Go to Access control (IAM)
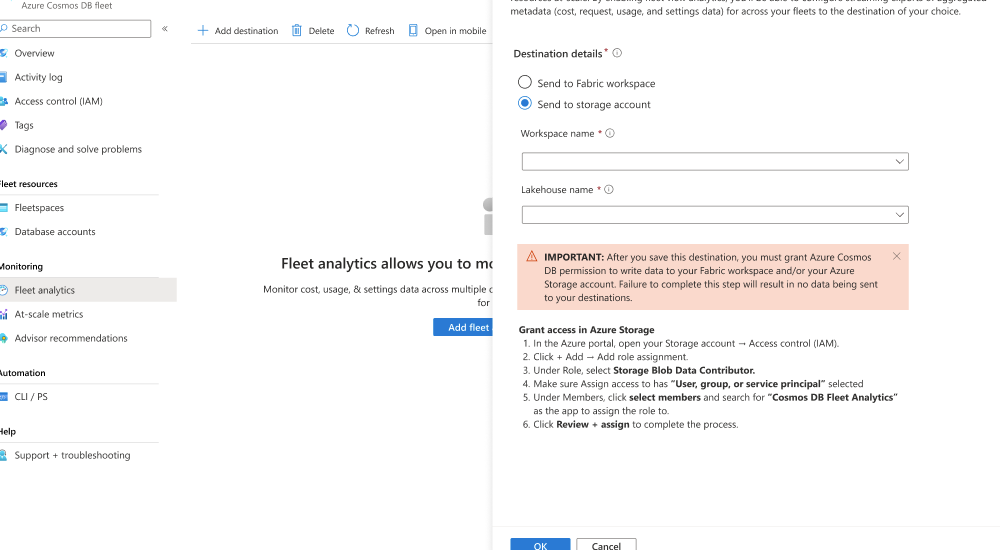This screenshot has width=1000, height=550. pyautogui.click(x=58, y=101)
